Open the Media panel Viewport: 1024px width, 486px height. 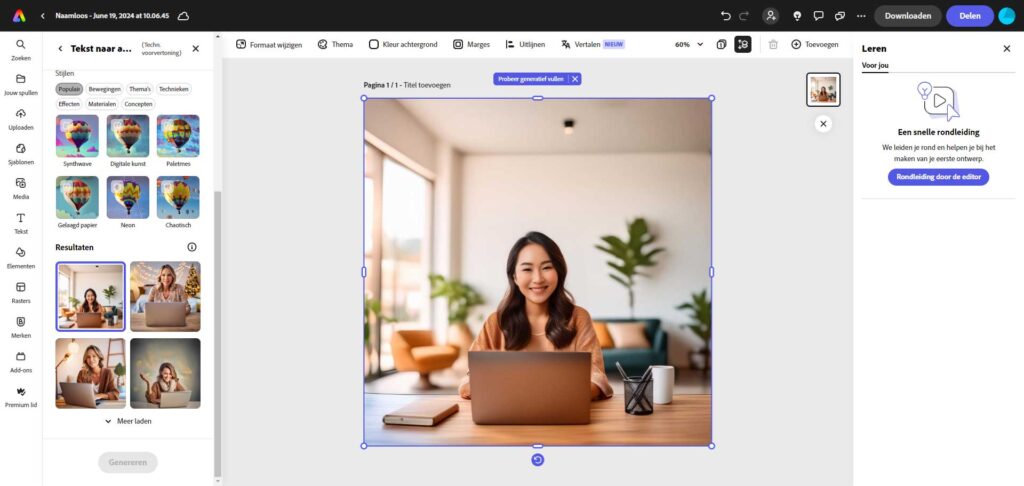click(x=21, y=188)
